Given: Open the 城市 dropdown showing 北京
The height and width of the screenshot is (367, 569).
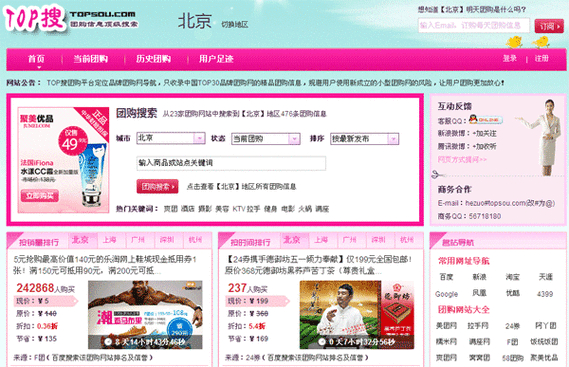Looking at the screenshot, I should [171, 138].
